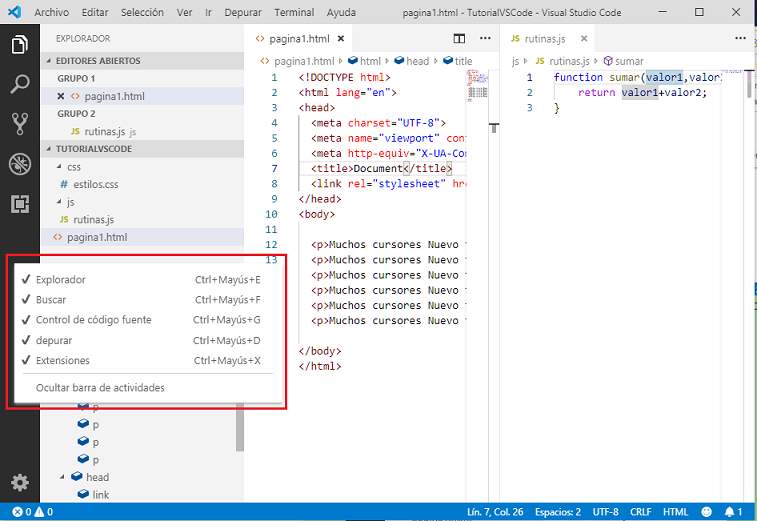
Task: Collapse the head node in outline
Action: point(62,477)
